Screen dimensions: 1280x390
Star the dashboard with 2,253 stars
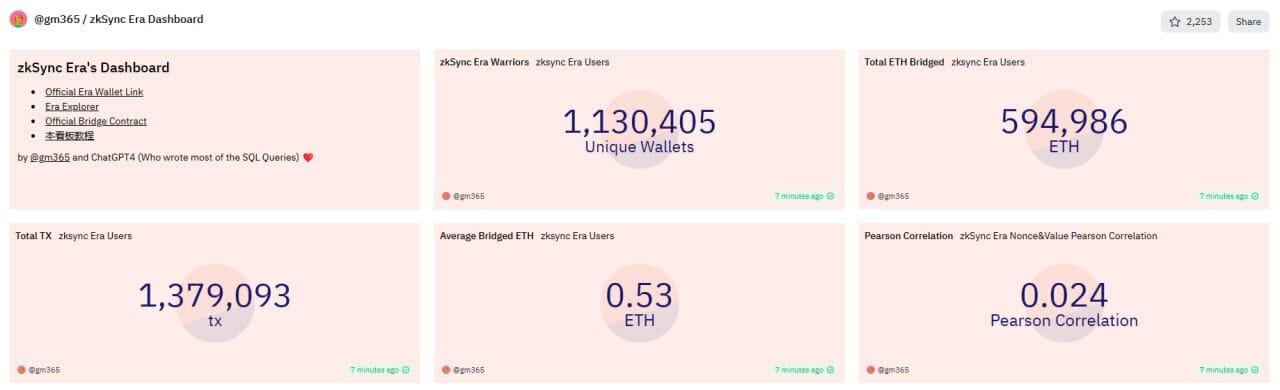point(1190,21)
